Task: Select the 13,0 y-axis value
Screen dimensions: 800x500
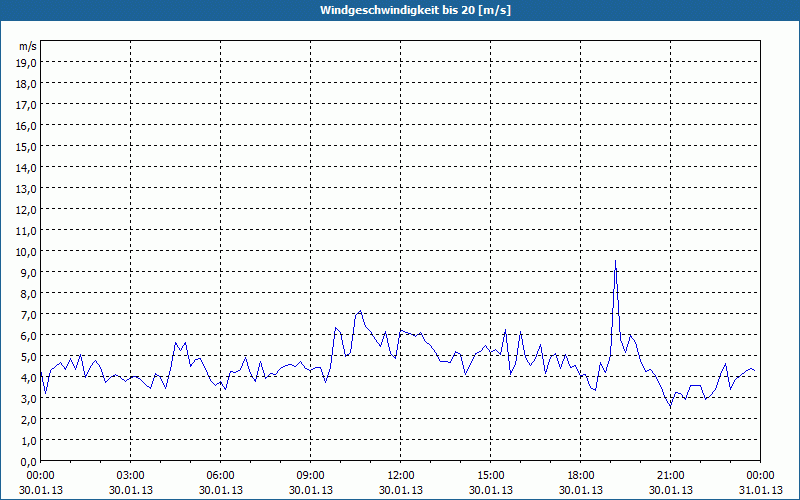Action: point(27,189)
